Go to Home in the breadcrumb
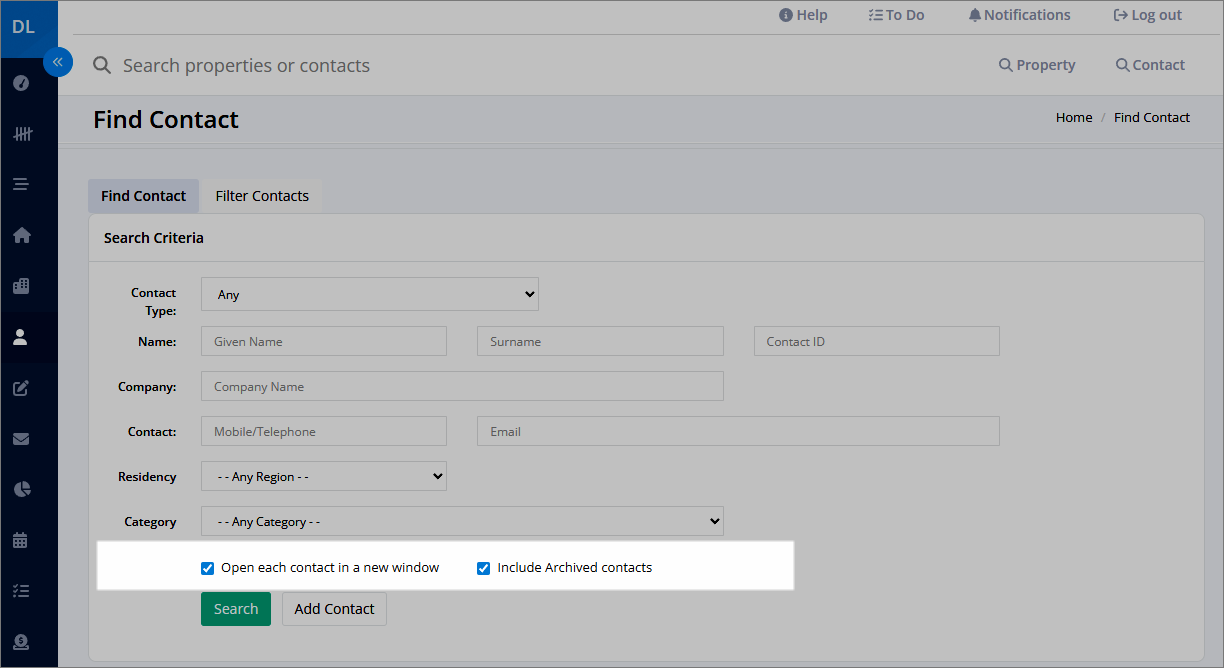This screenshot has height=668, width=1224. tap(1074, 117)
